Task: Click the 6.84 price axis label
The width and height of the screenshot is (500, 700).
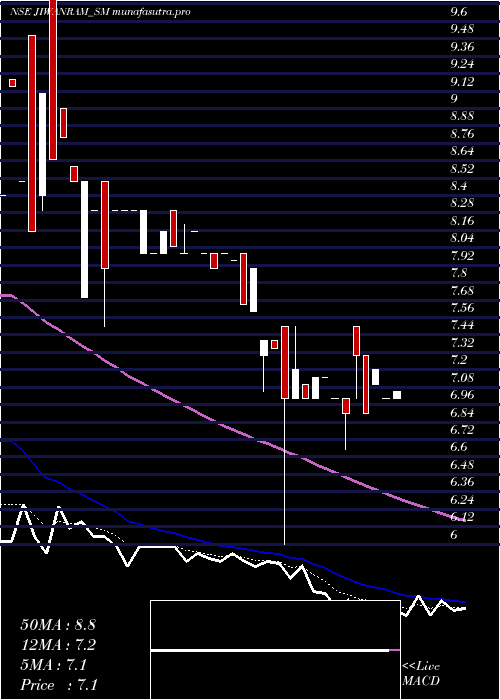Action: click(462, 412)
